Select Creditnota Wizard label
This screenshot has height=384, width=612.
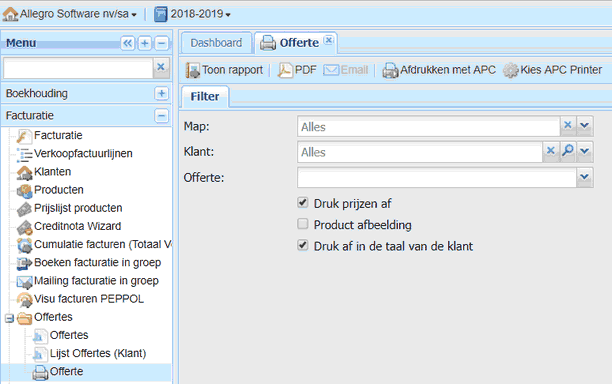click(77, 226)
